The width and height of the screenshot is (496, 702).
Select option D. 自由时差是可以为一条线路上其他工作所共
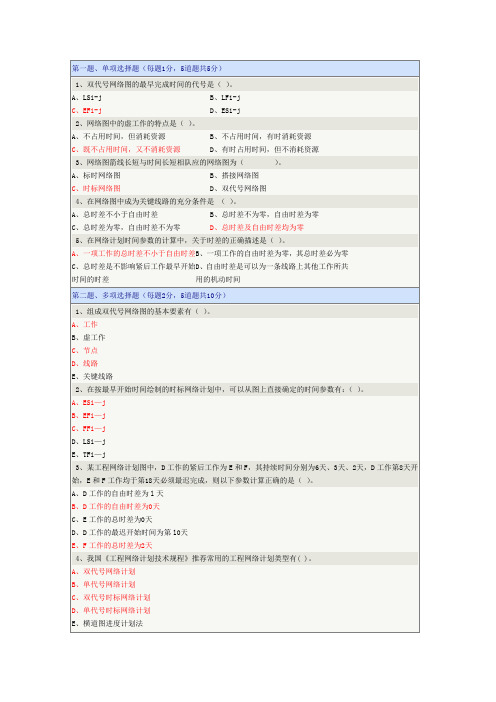(x=272, y=266)
